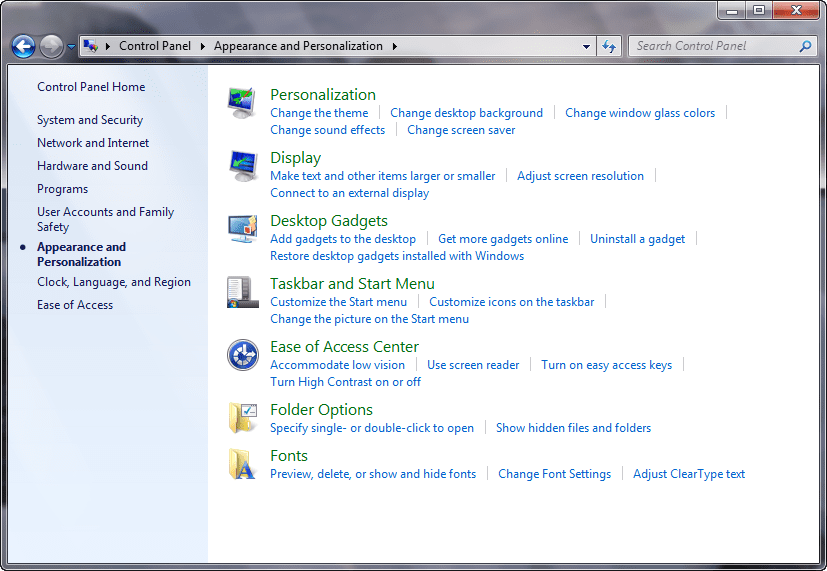This screenshot has width=827, height=571.
Task: Click Change window glass colors link
Action: [x=640, y=113]
